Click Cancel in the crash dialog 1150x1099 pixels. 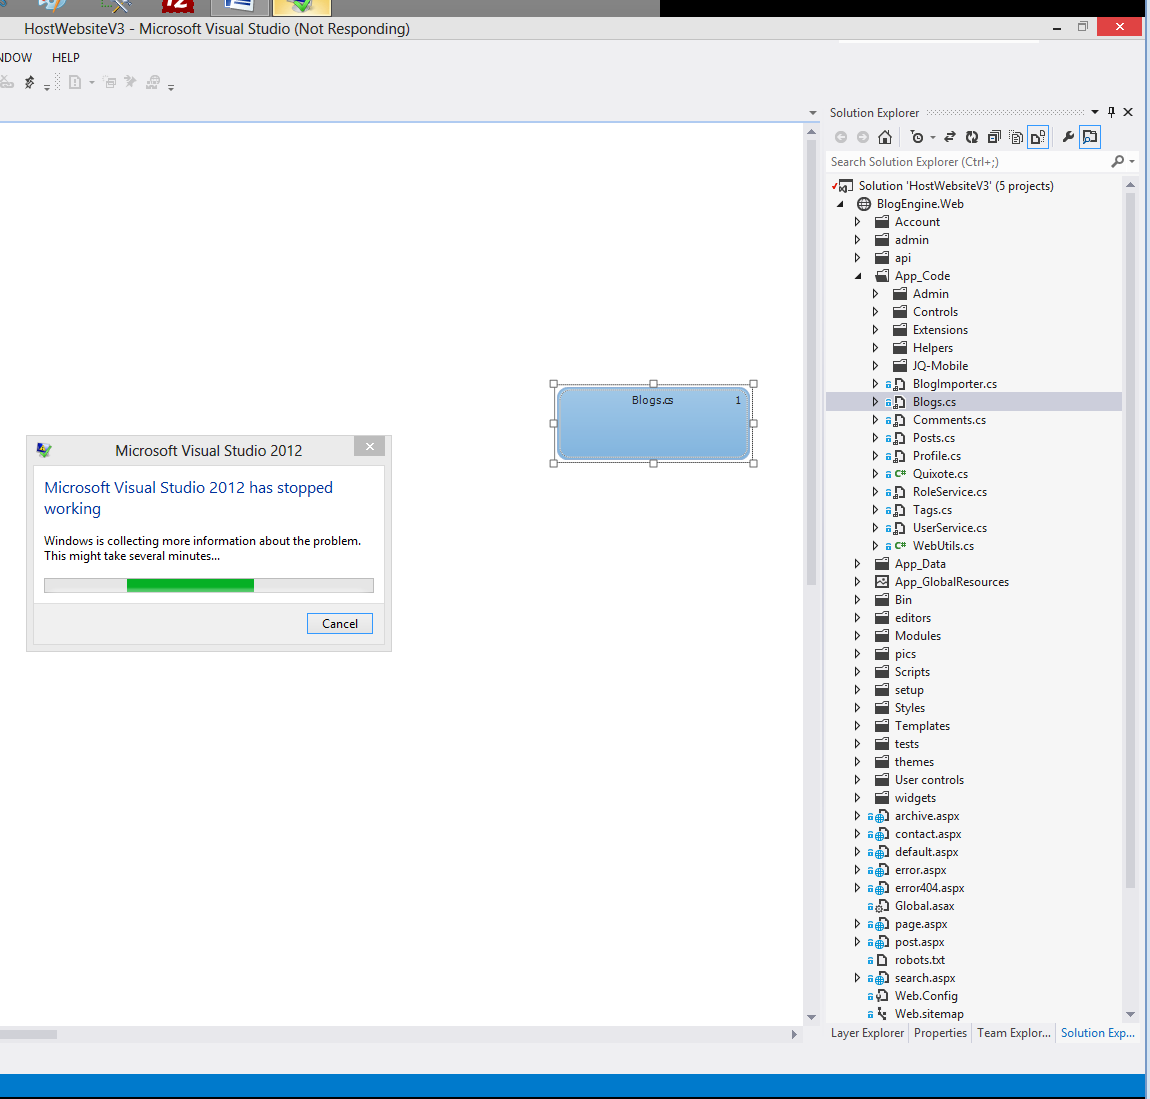(340, 624)
